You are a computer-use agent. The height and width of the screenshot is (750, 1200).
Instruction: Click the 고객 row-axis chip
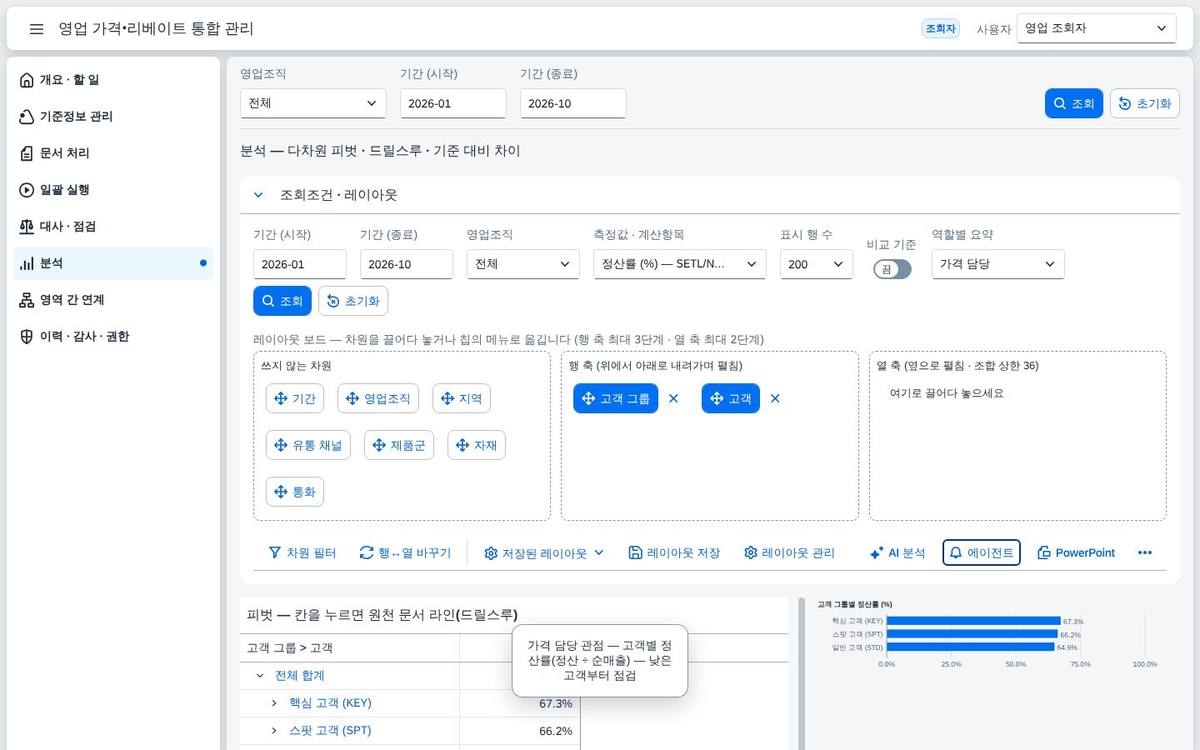coord(731,398)
